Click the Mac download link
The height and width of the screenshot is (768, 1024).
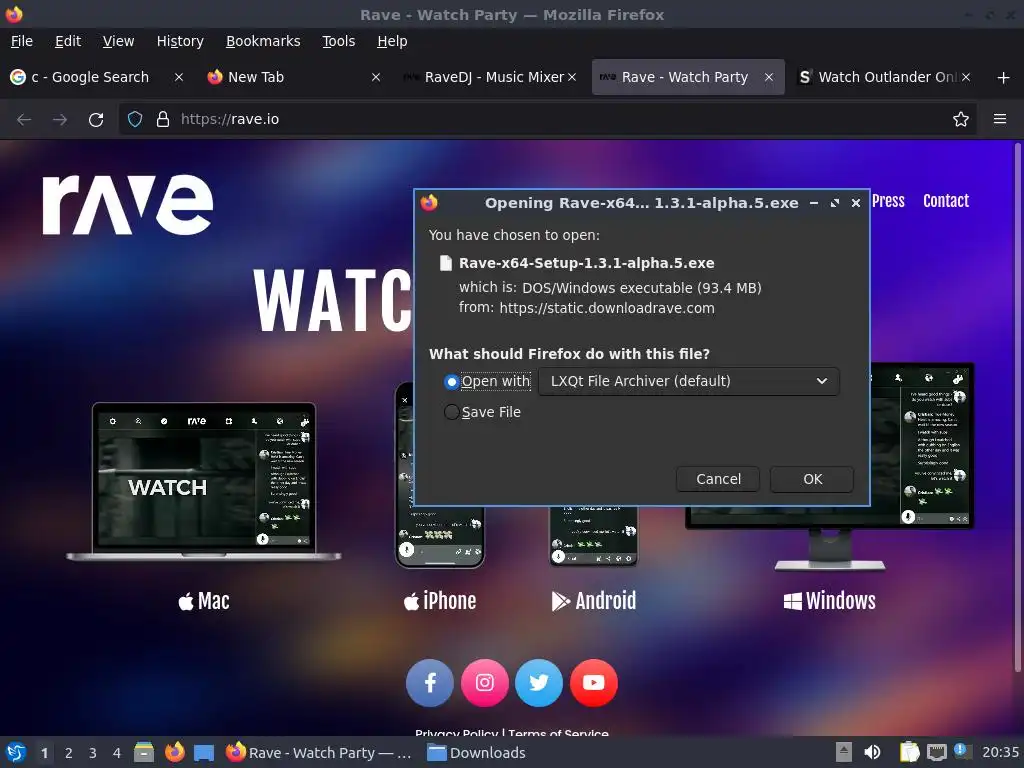(204, 601)
